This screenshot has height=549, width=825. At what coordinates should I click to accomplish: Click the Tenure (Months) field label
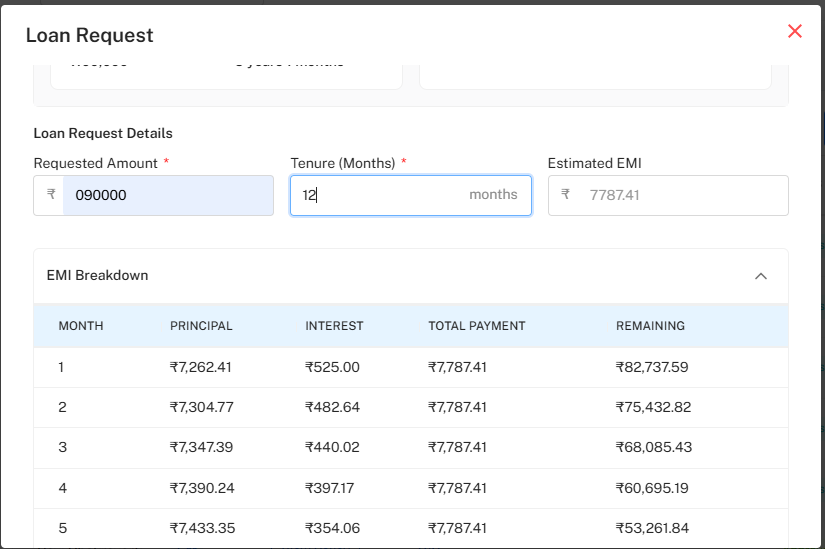pyautogui.click(x=342, y=163)
